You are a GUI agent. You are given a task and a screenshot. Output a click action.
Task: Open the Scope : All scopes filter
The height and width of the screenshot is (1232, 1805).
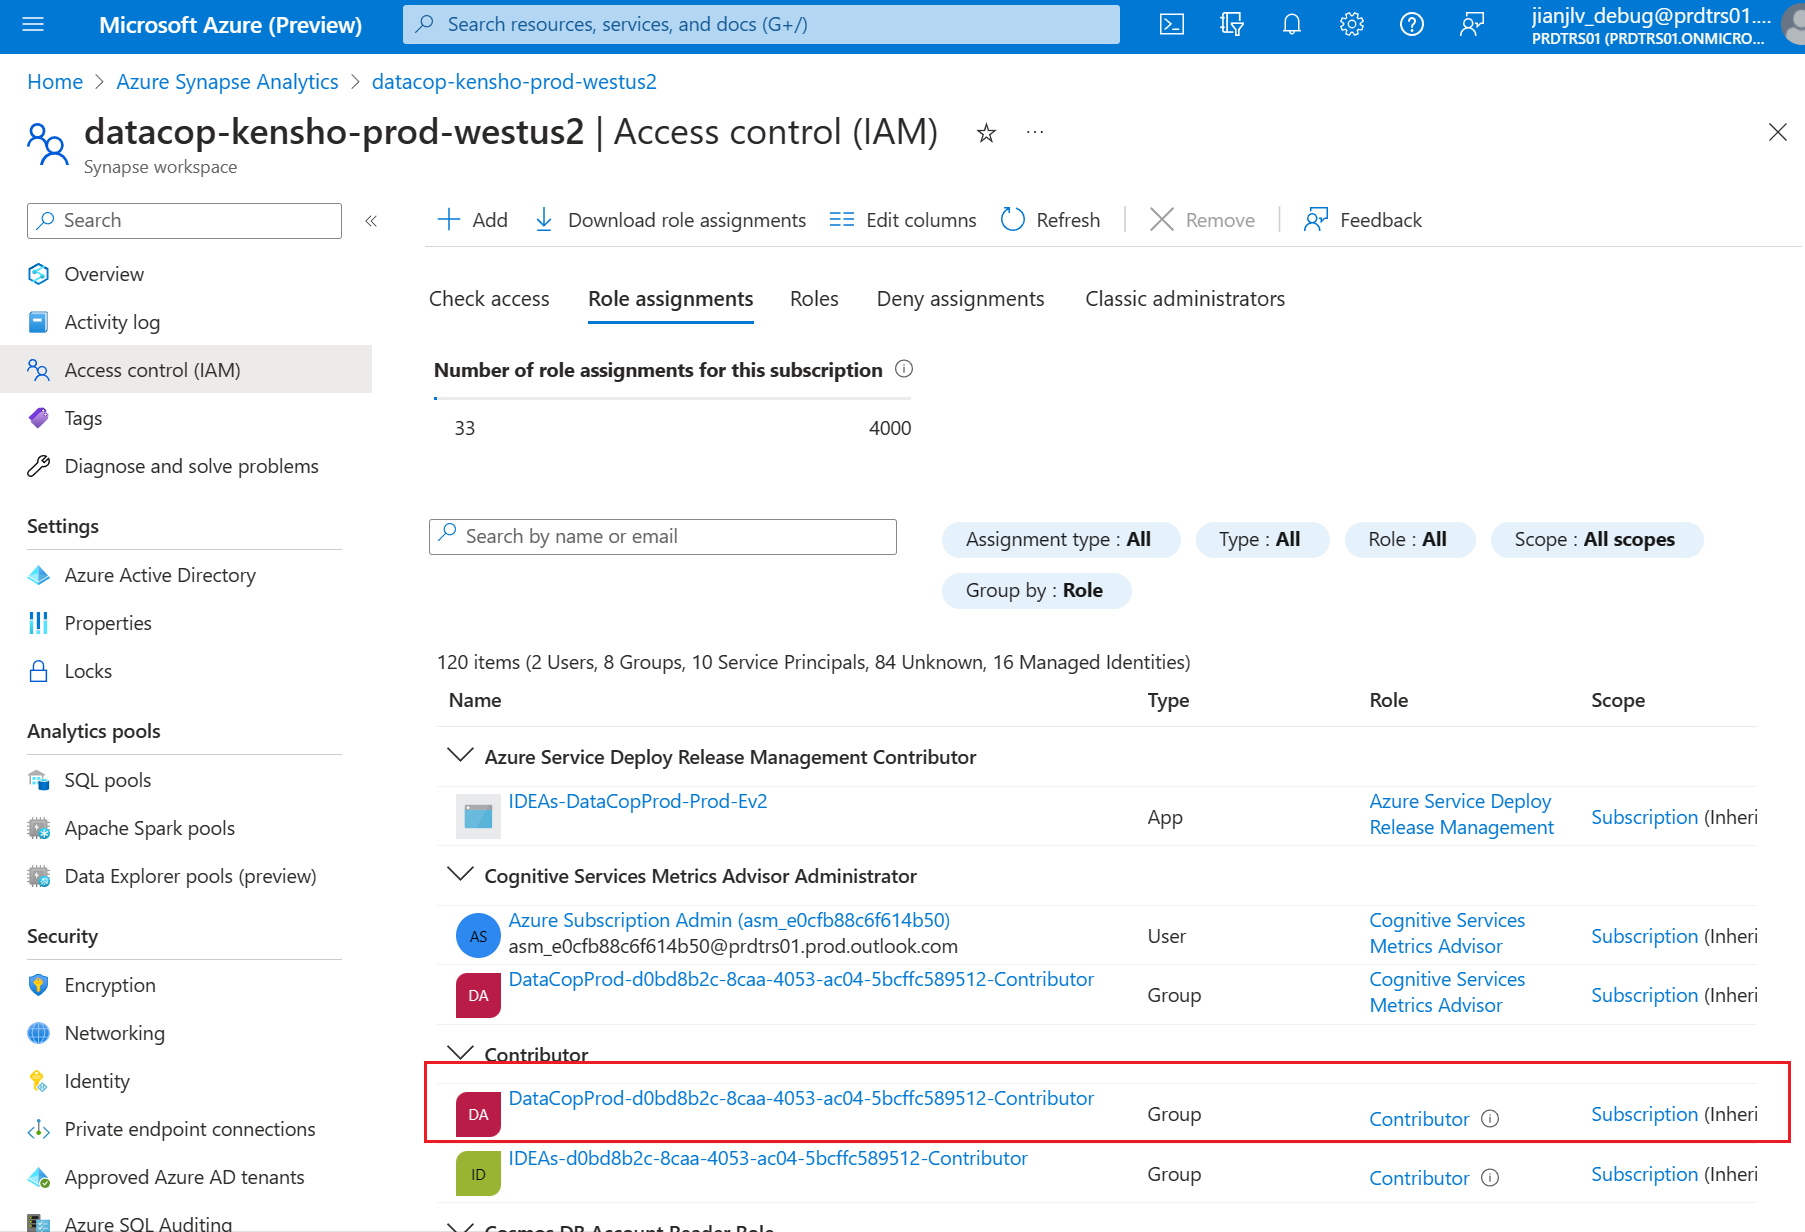(x=1596, y=539)
